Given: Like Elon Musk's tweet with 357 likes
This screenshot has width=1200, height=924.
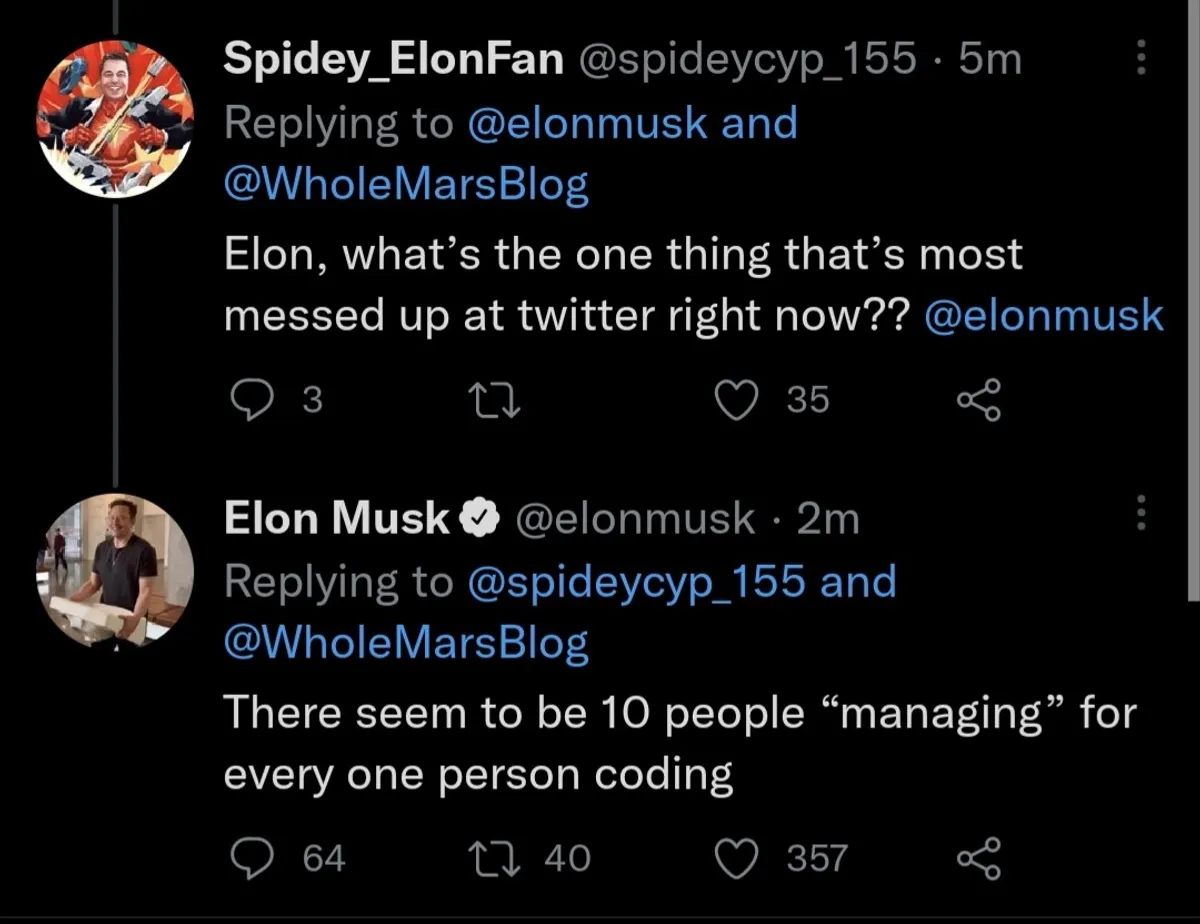Looking at the screenshot, I should point(735,858).
